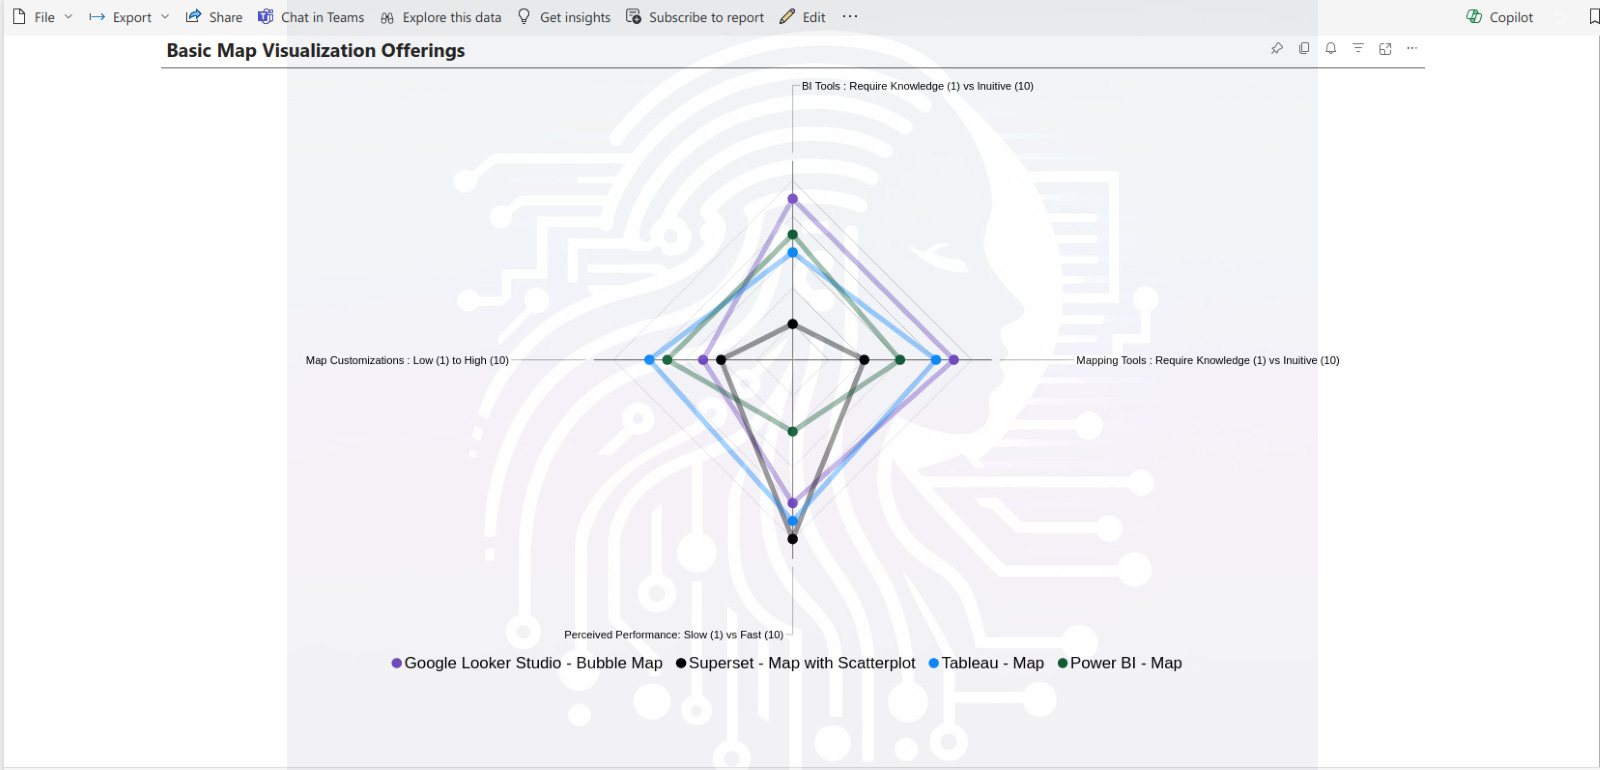The height and width of the screenshot is (770, 1600).
Task: Click the Perceived Performance axis label
Action: pos(674,635)
